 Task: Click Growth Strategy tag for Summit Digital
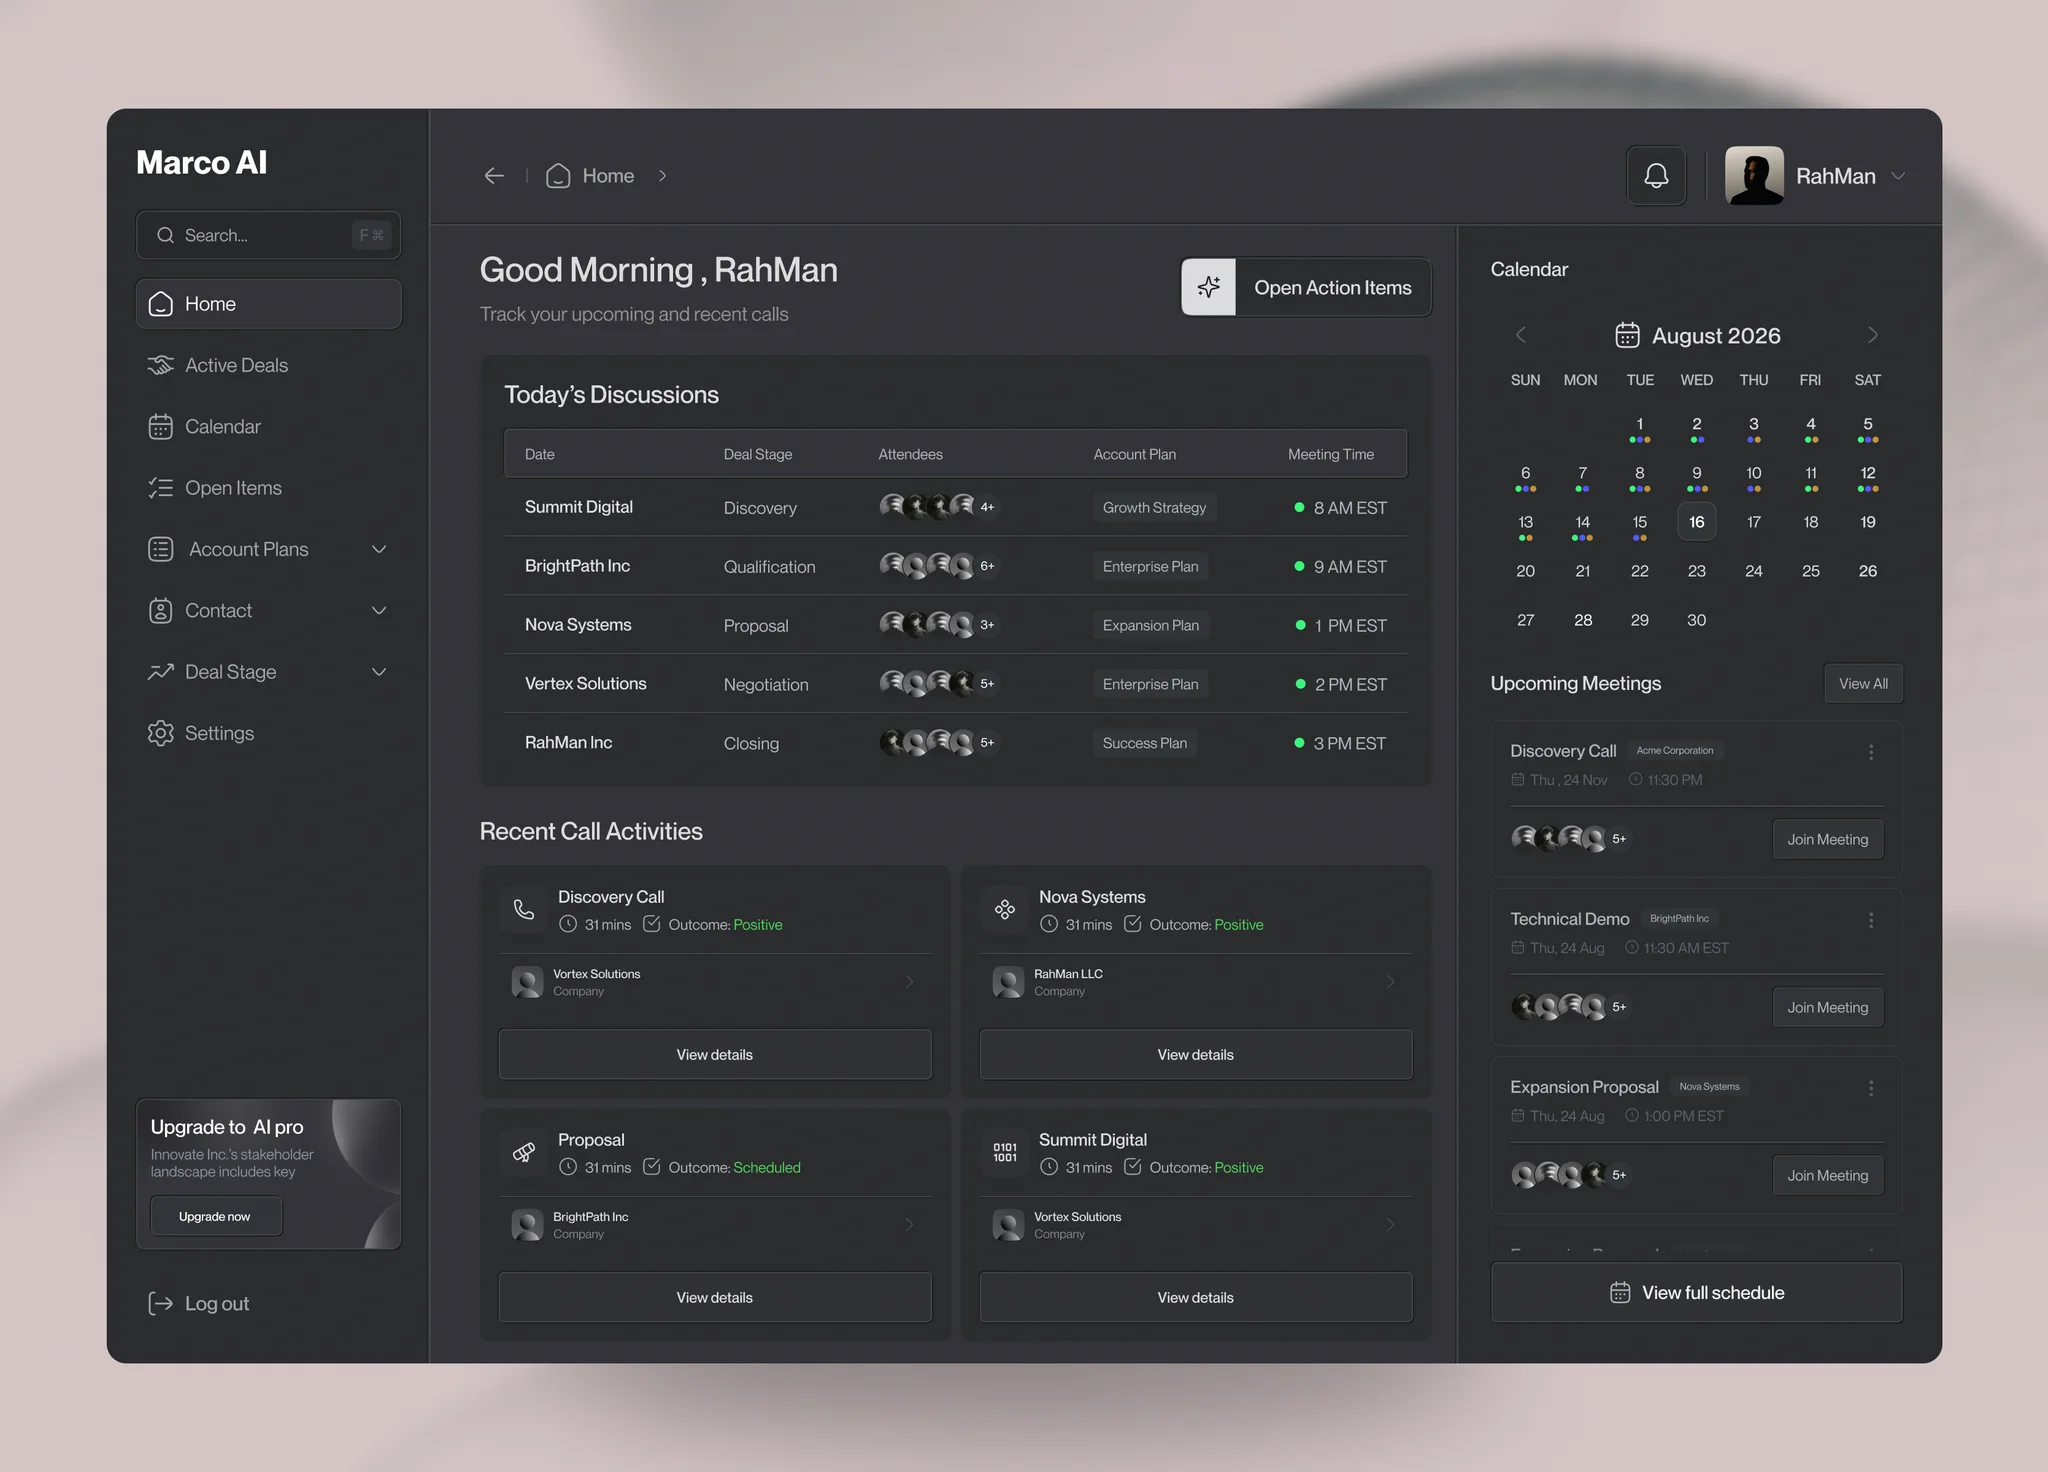tap(1154, 507)
